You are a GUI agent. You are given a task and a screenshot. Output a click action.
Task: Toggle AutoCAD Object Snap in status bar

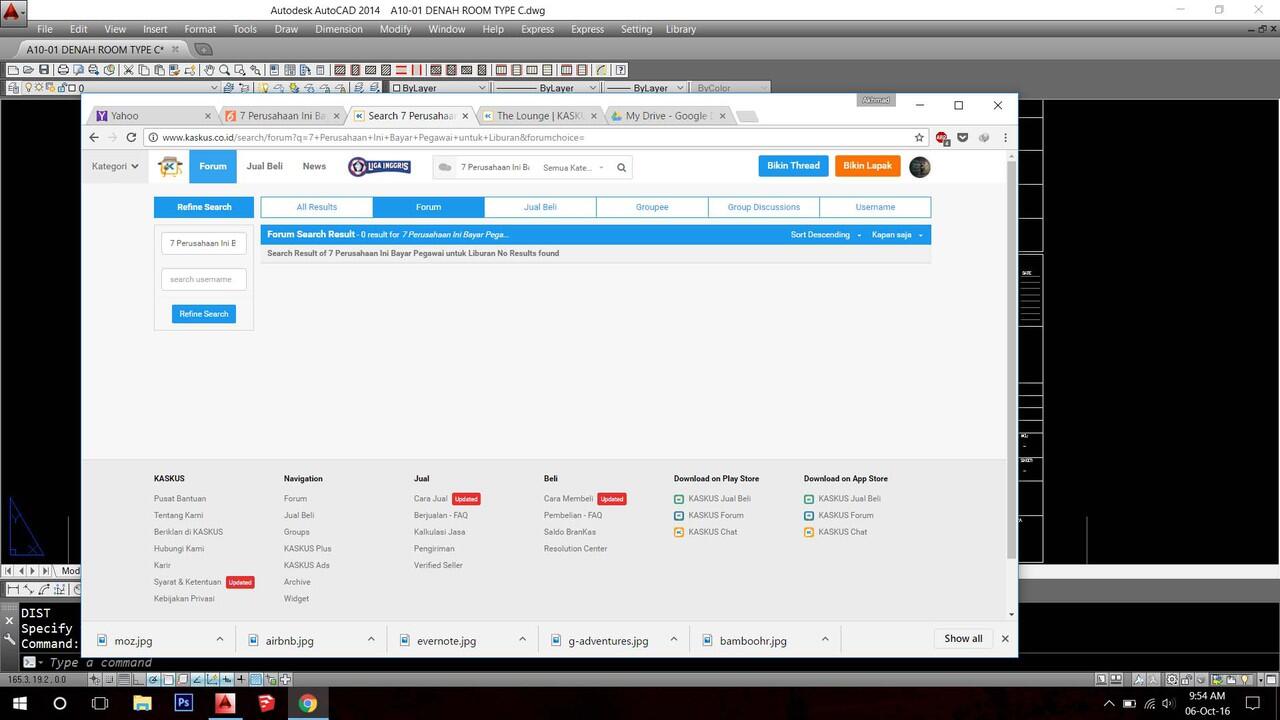coord(168,680)
